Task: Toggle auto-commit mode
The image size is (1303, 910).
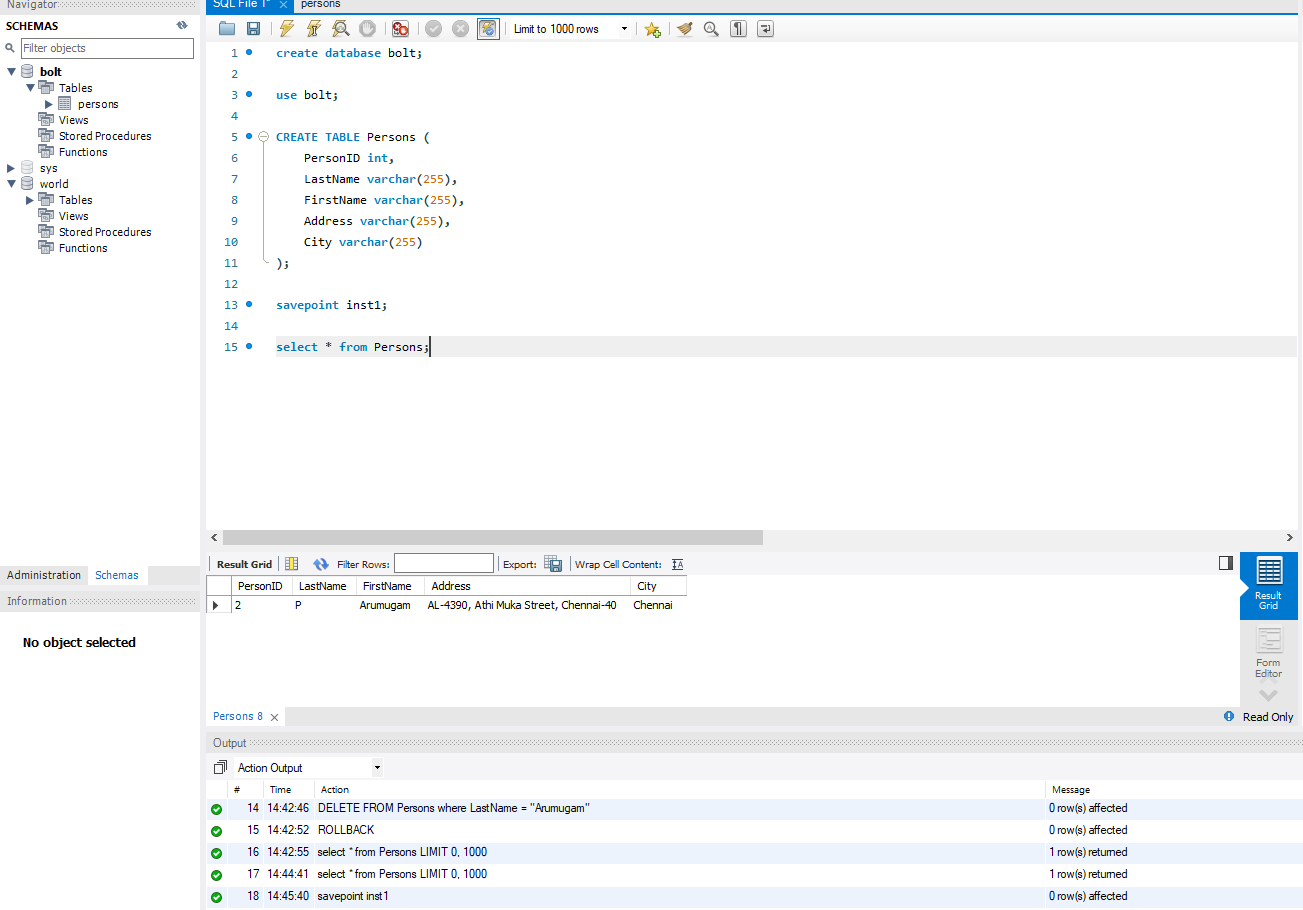Action: [x=488, y=28]
